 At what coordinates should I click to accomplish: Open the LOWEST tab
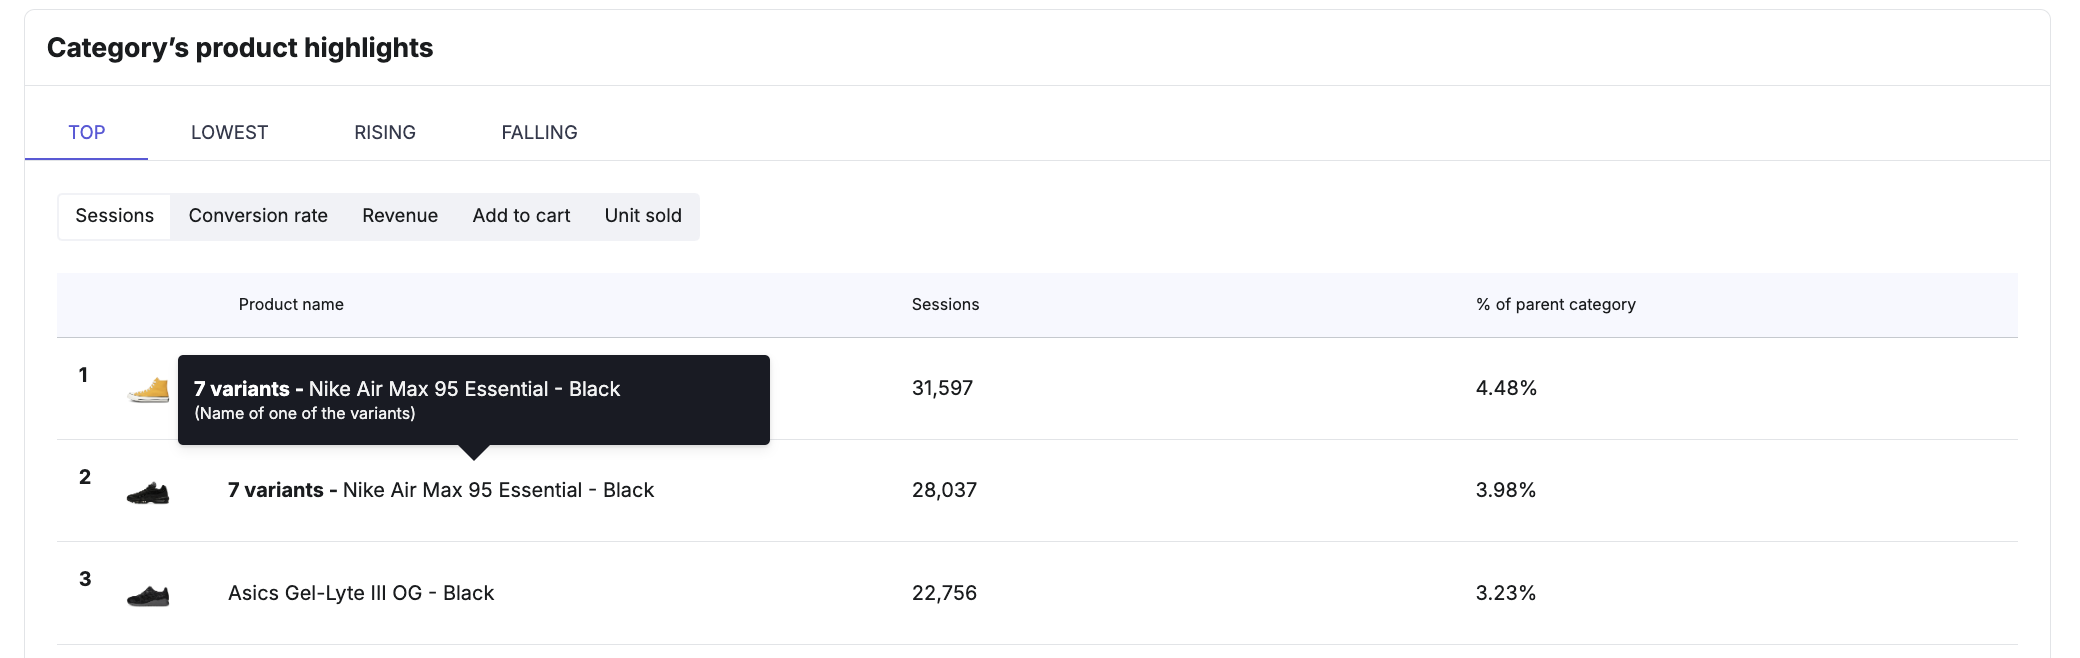click(230, 132)
